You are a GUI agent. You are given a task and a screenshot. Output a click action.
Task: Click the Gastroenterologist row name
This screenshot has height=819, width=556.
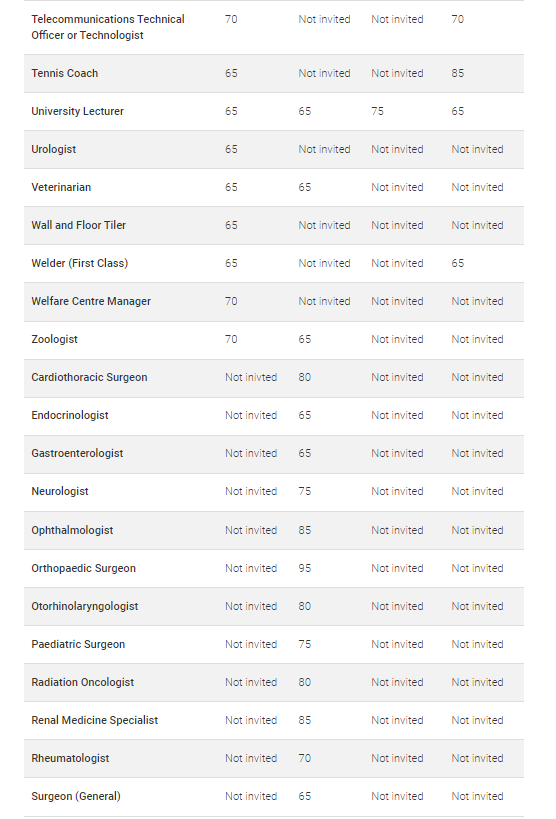pyautogui.click(x=77, y=453)
